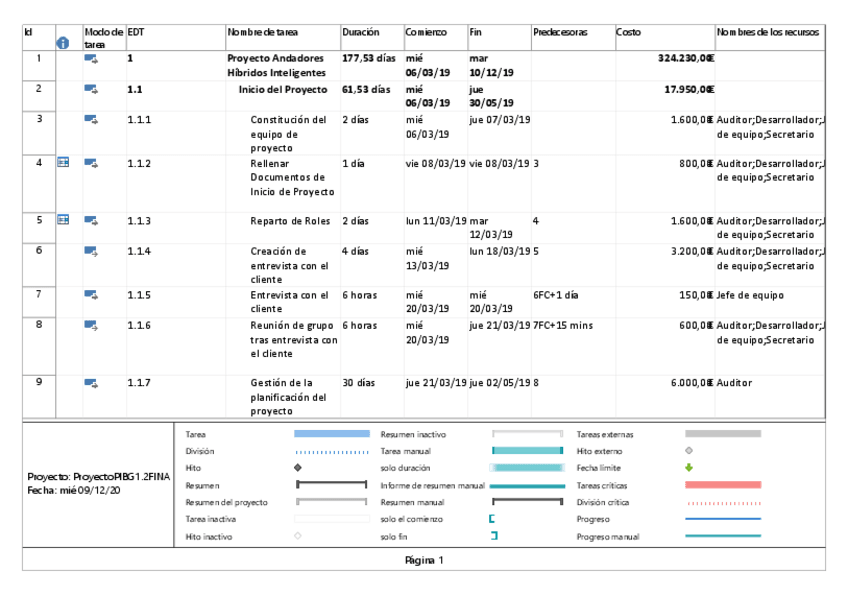Click the task mode icon for row 1
This screenshot has width=848, height=596.
click(92, 60)
